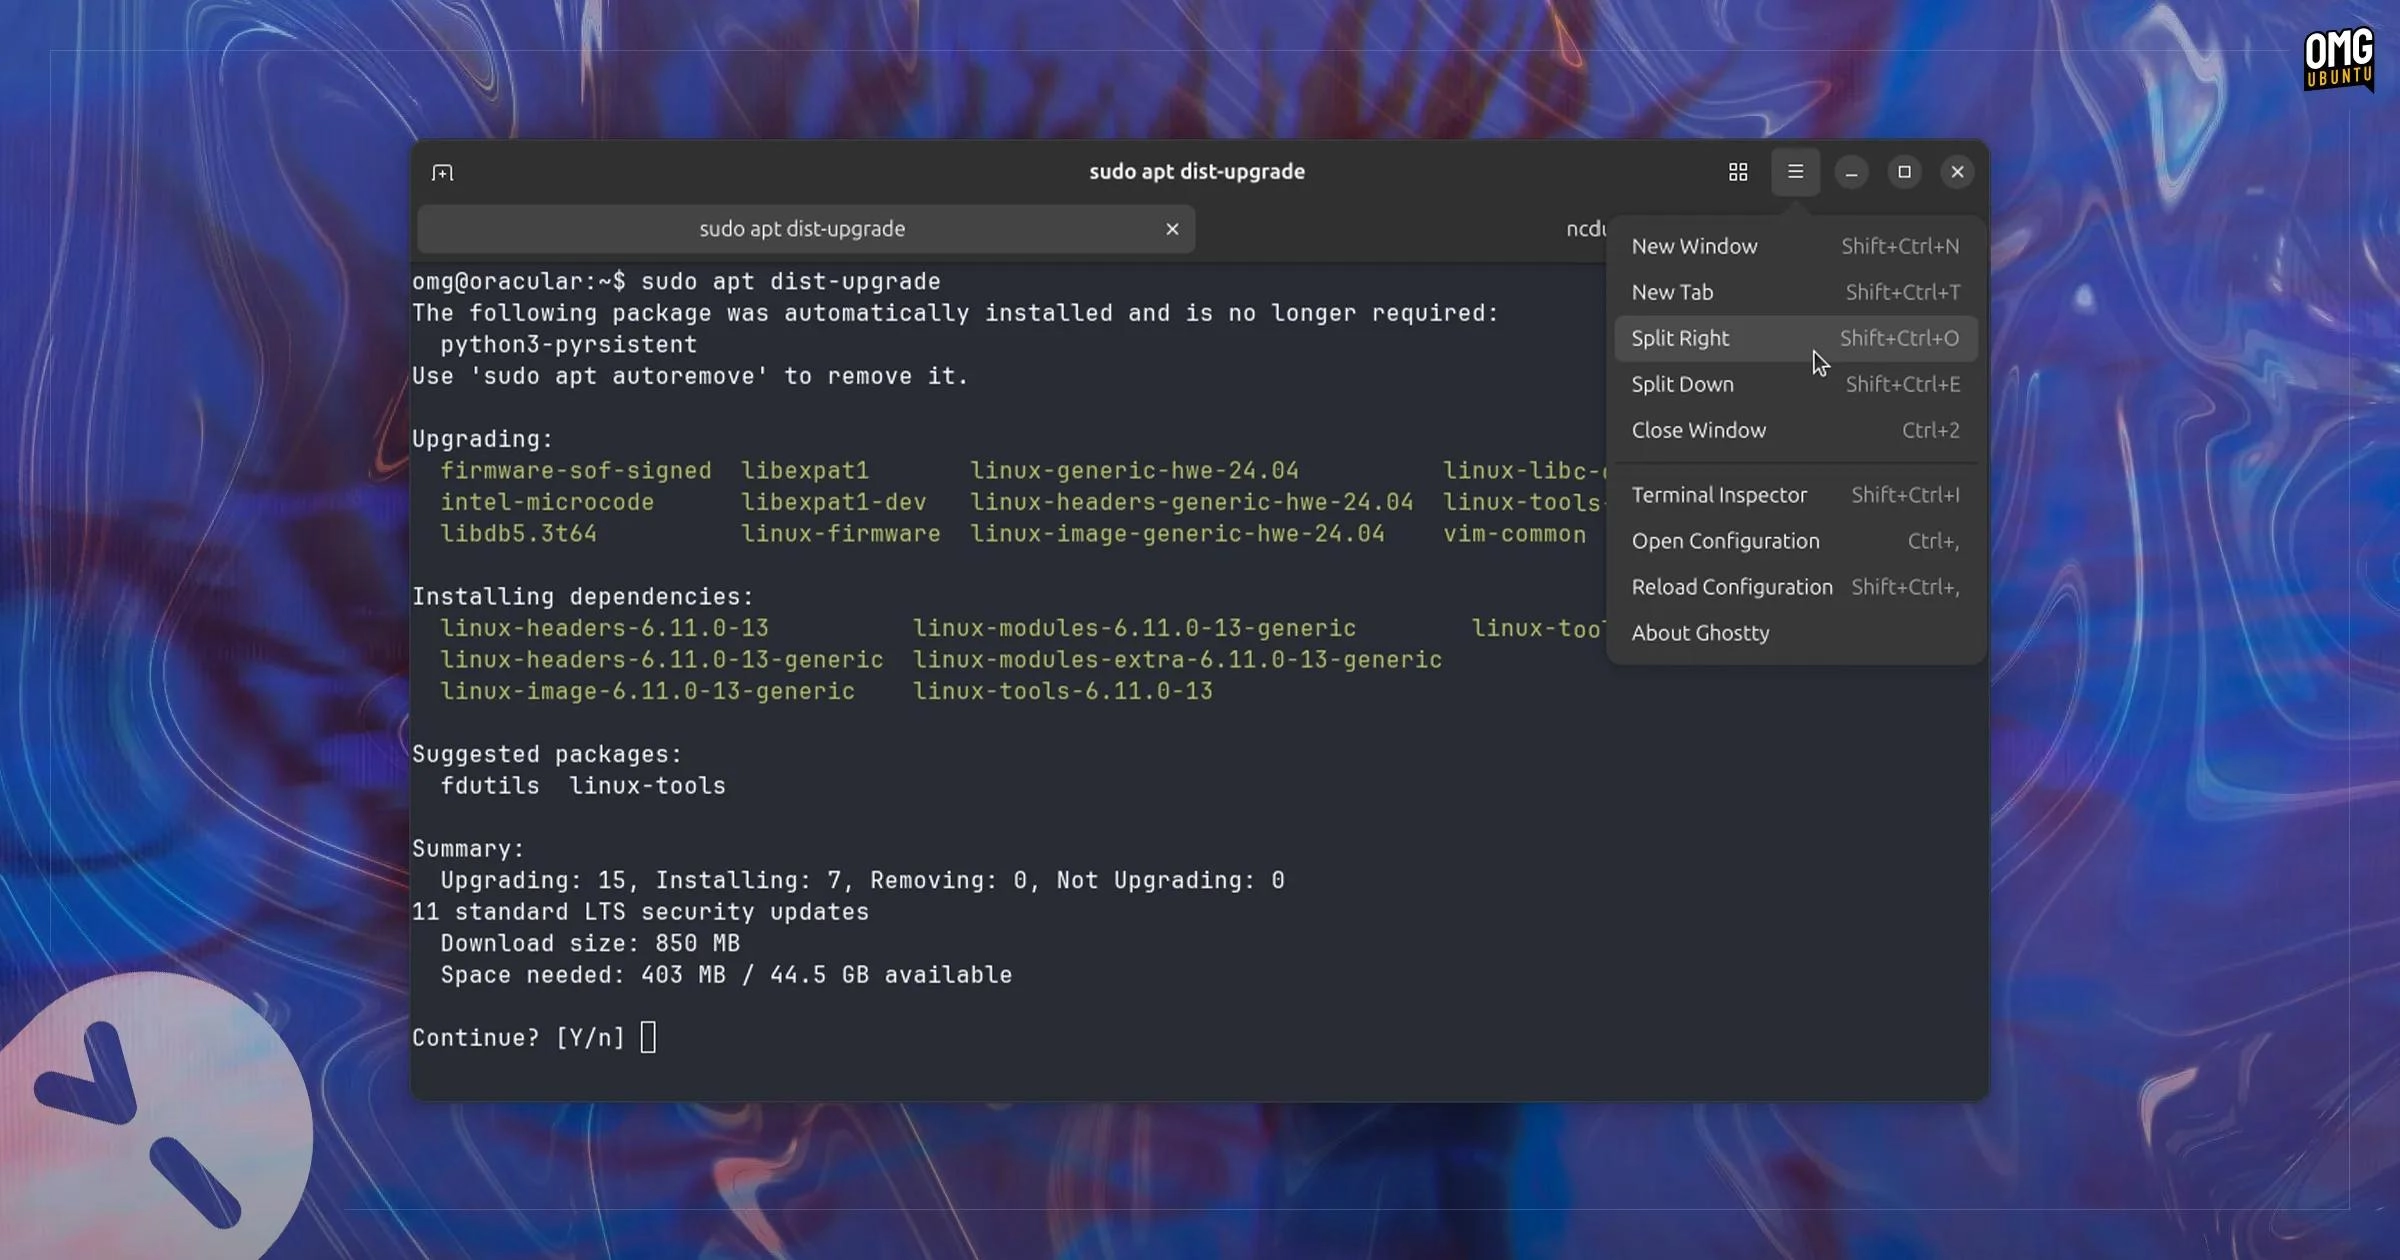Close the Ghostty window with X button
This screenshot has height=1260, width=2400.
pos(1958,172)
